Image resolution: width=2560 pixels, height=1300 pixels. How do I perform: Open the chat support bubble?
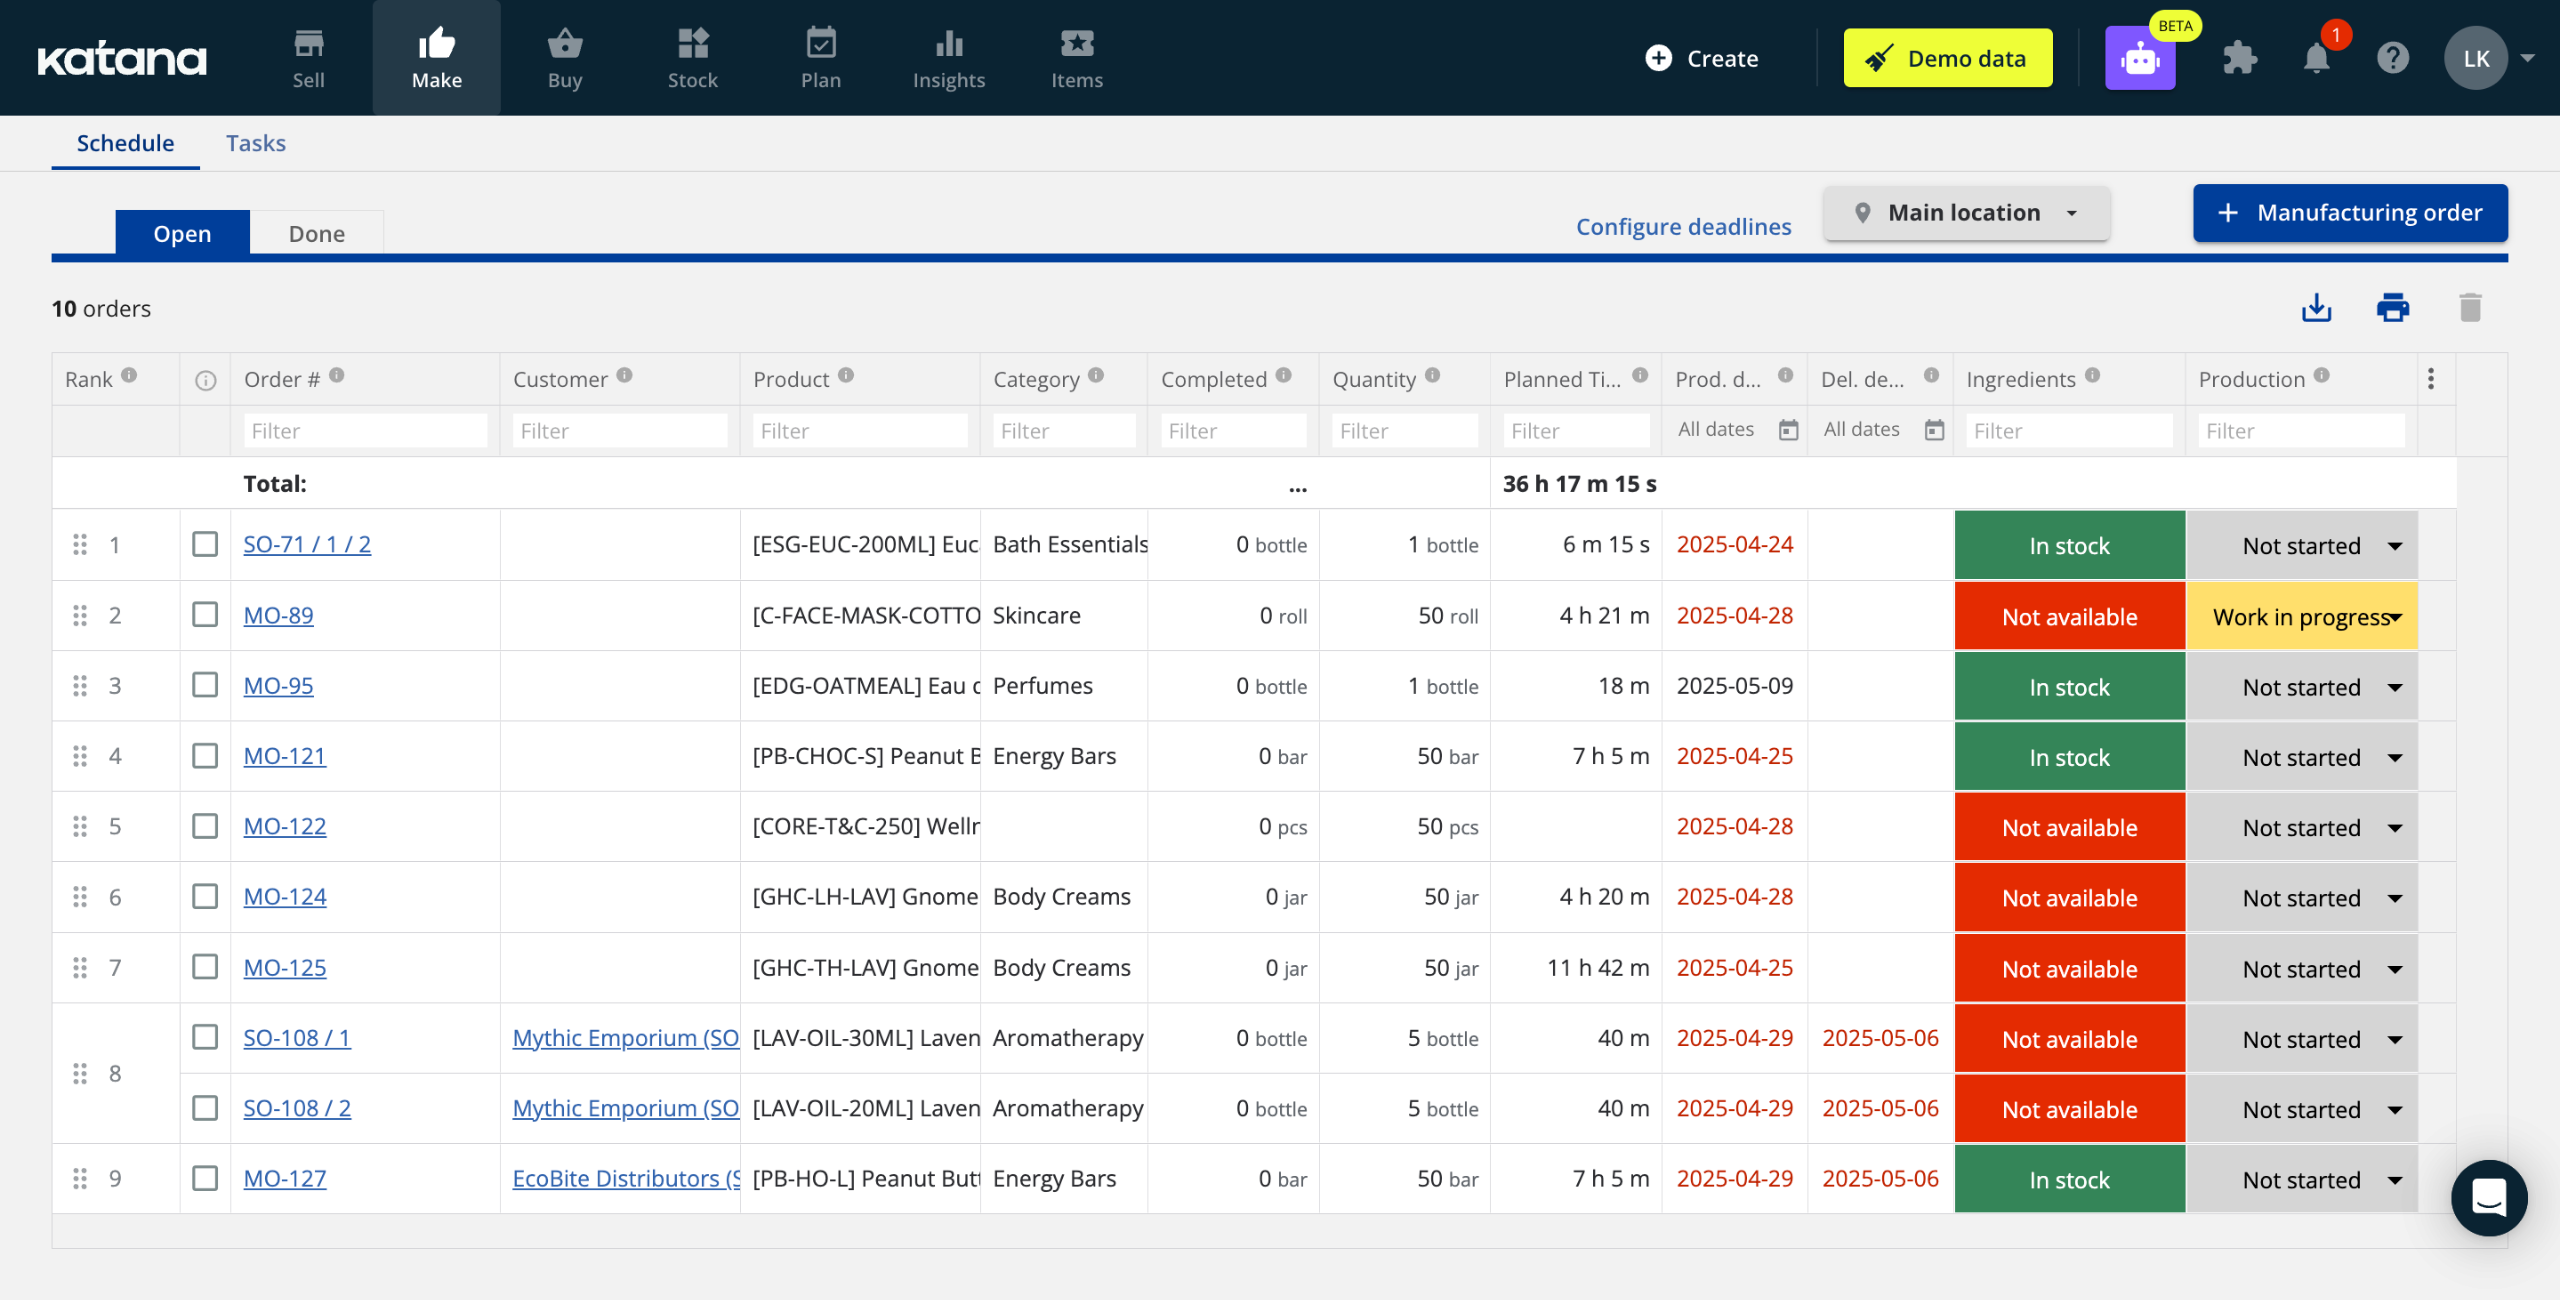pos(2488,1197)
